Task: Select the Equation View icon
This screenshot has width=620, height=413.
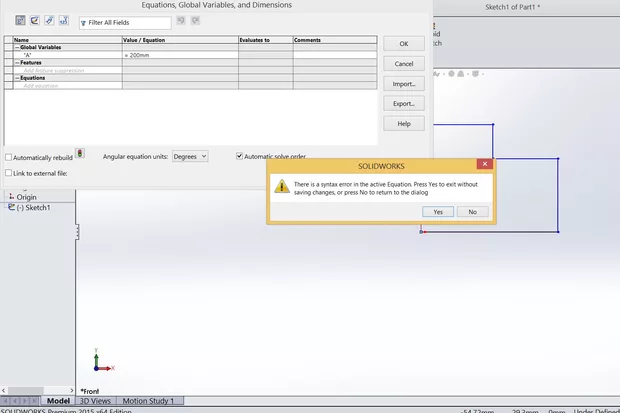Action: [20, 20]
